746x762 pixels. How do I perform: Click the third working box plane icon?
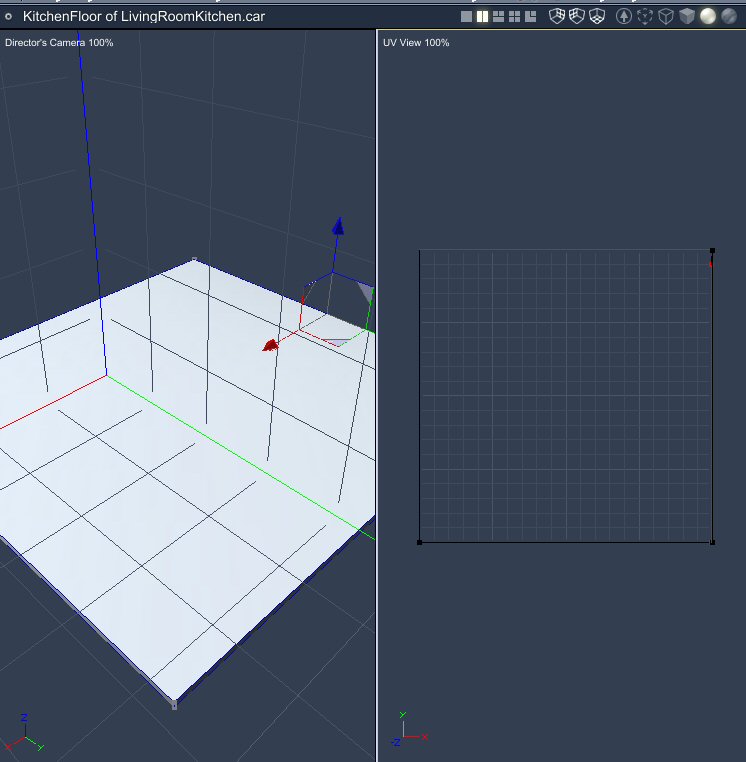pyautogui.click(x=597, y=16)
